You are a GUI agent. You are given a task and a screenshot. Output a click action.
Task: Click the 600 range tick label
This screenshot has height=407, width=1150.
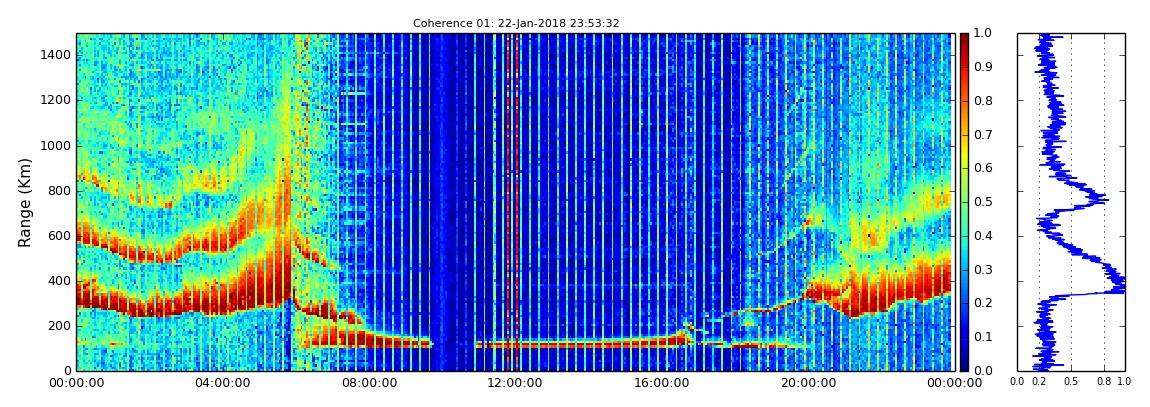(60, 235)
